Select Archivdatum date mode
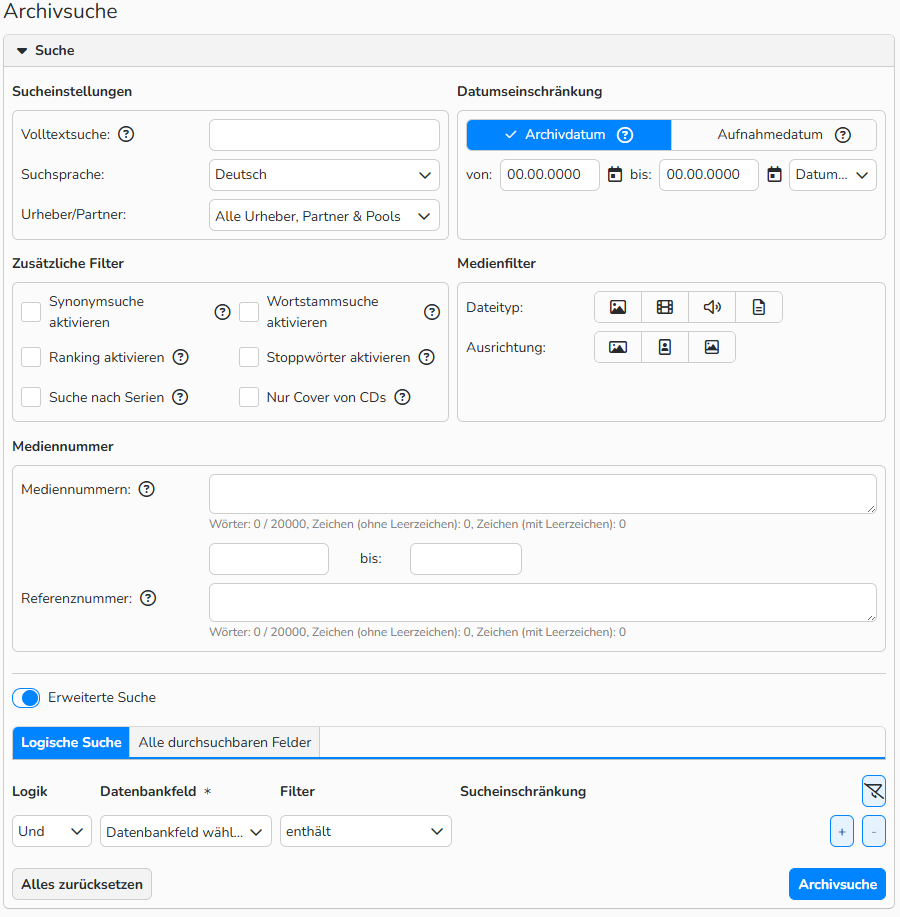 tap(568, 135)
